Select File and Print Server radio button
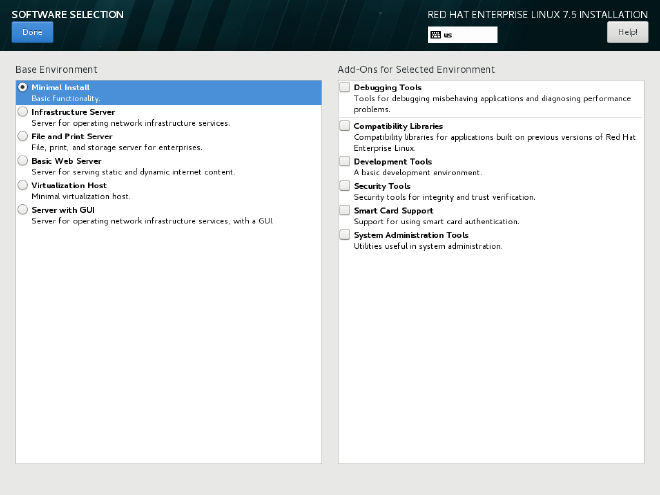660x495 pixels. (23, 136)
